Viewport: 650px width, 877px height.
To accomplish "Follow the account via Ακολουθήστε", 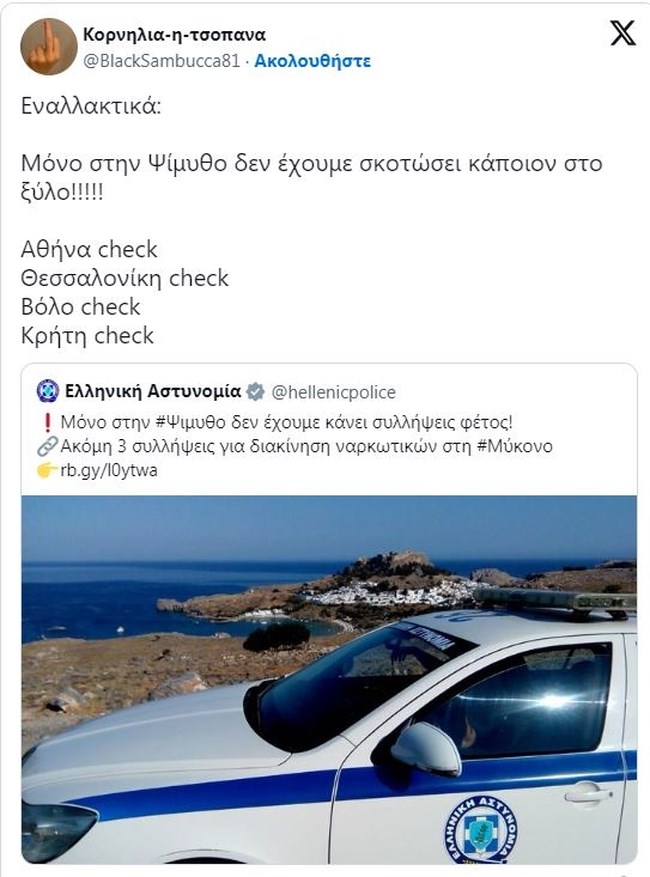I will tap(312, 60).
